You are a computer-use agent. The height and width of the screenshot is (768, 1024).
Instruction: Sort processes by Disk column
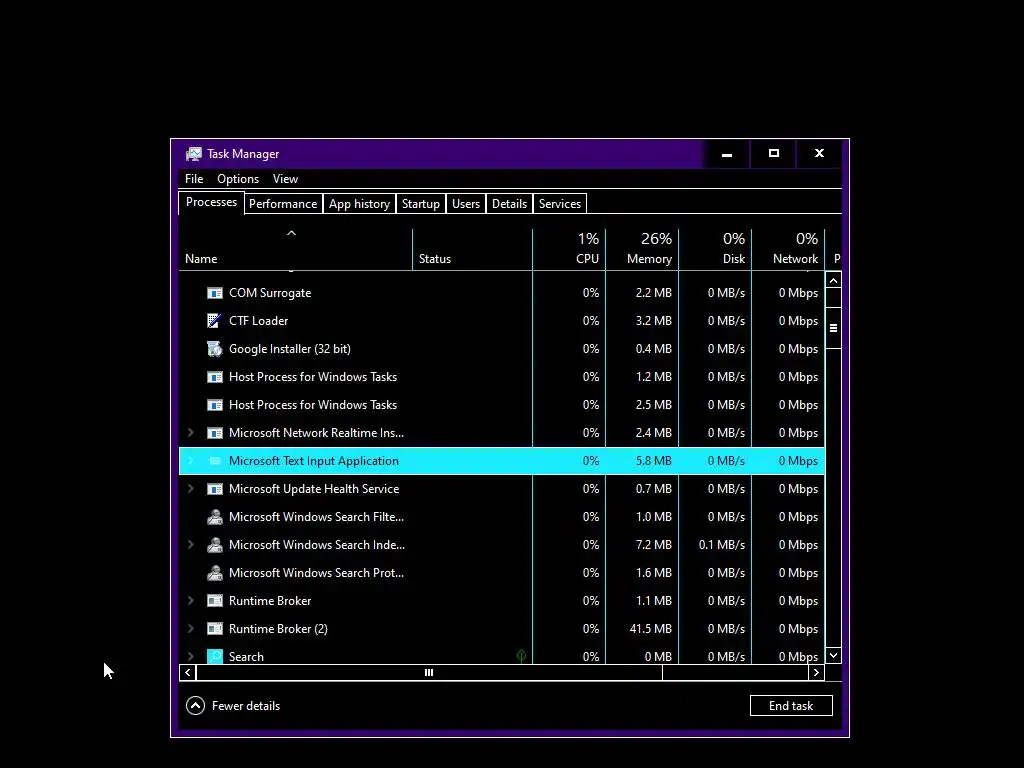(715, 249)
